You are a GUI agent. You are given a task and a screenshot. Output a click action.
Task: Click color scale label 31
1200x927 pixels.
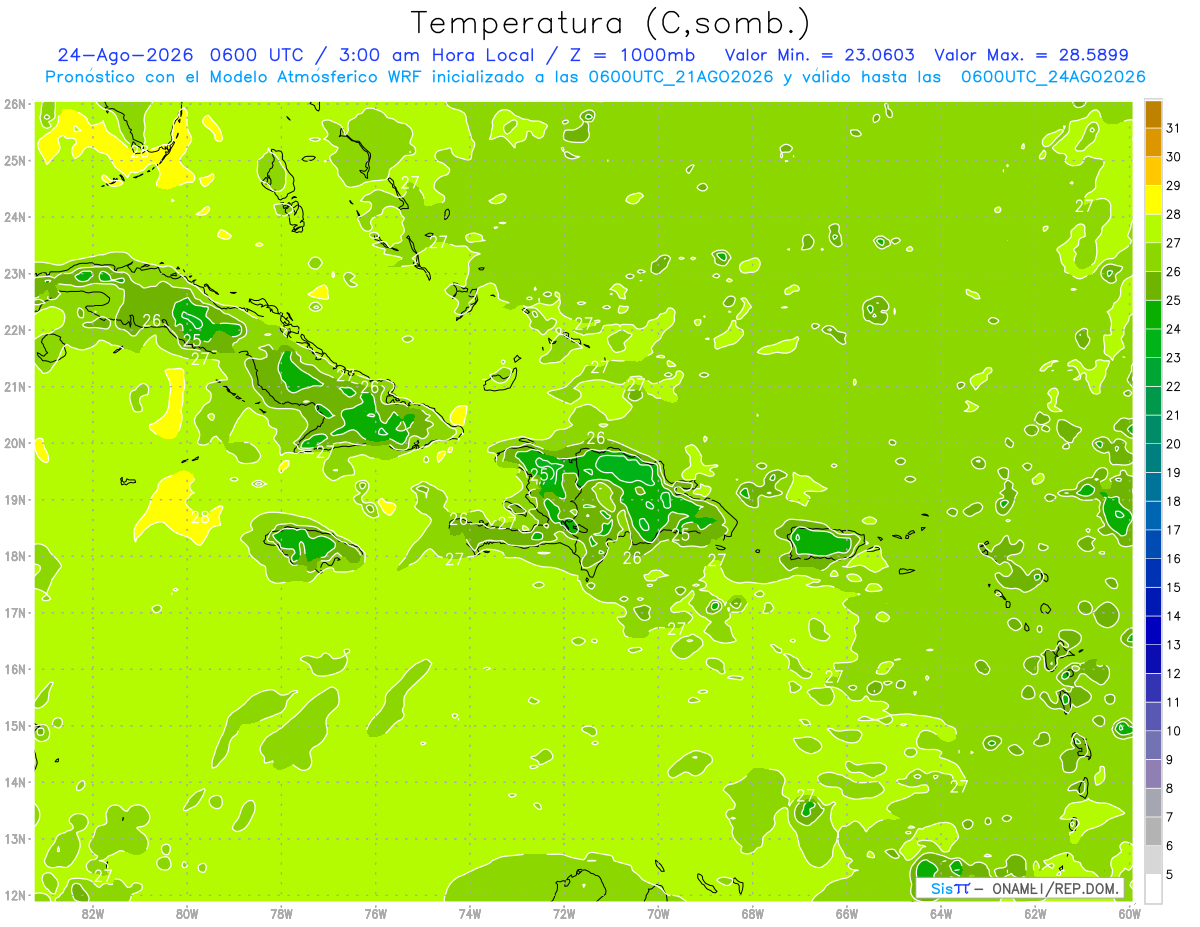(x=1173, y=128)
